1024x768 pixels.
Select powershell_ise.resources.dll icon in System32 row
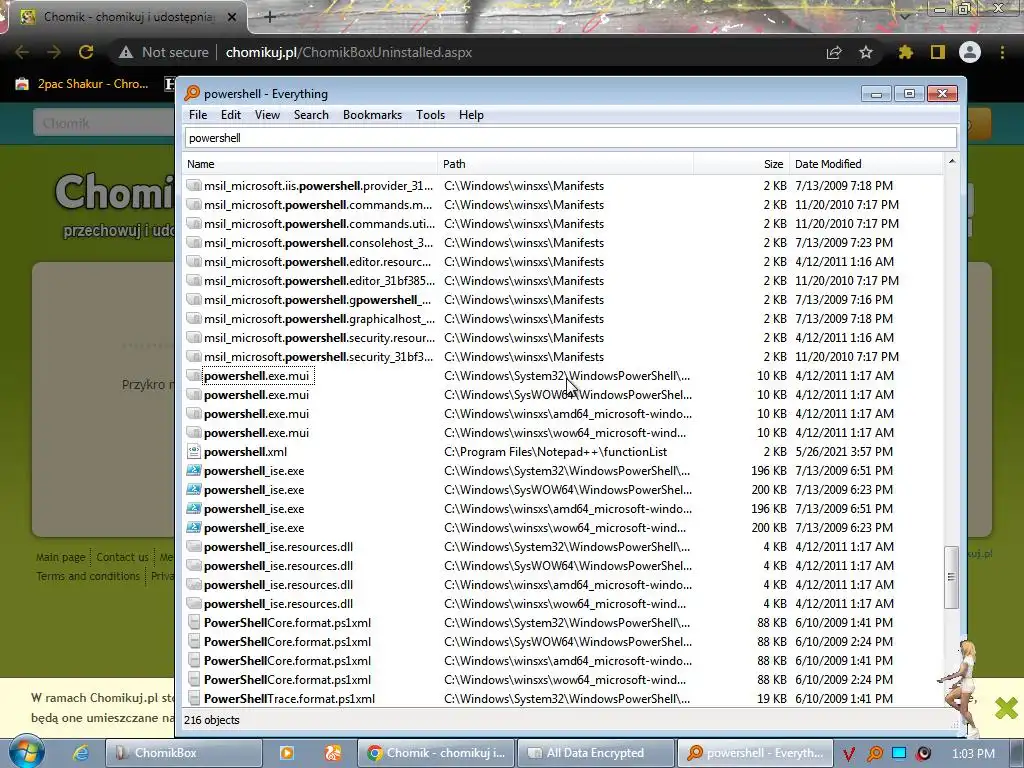(193, 547)
